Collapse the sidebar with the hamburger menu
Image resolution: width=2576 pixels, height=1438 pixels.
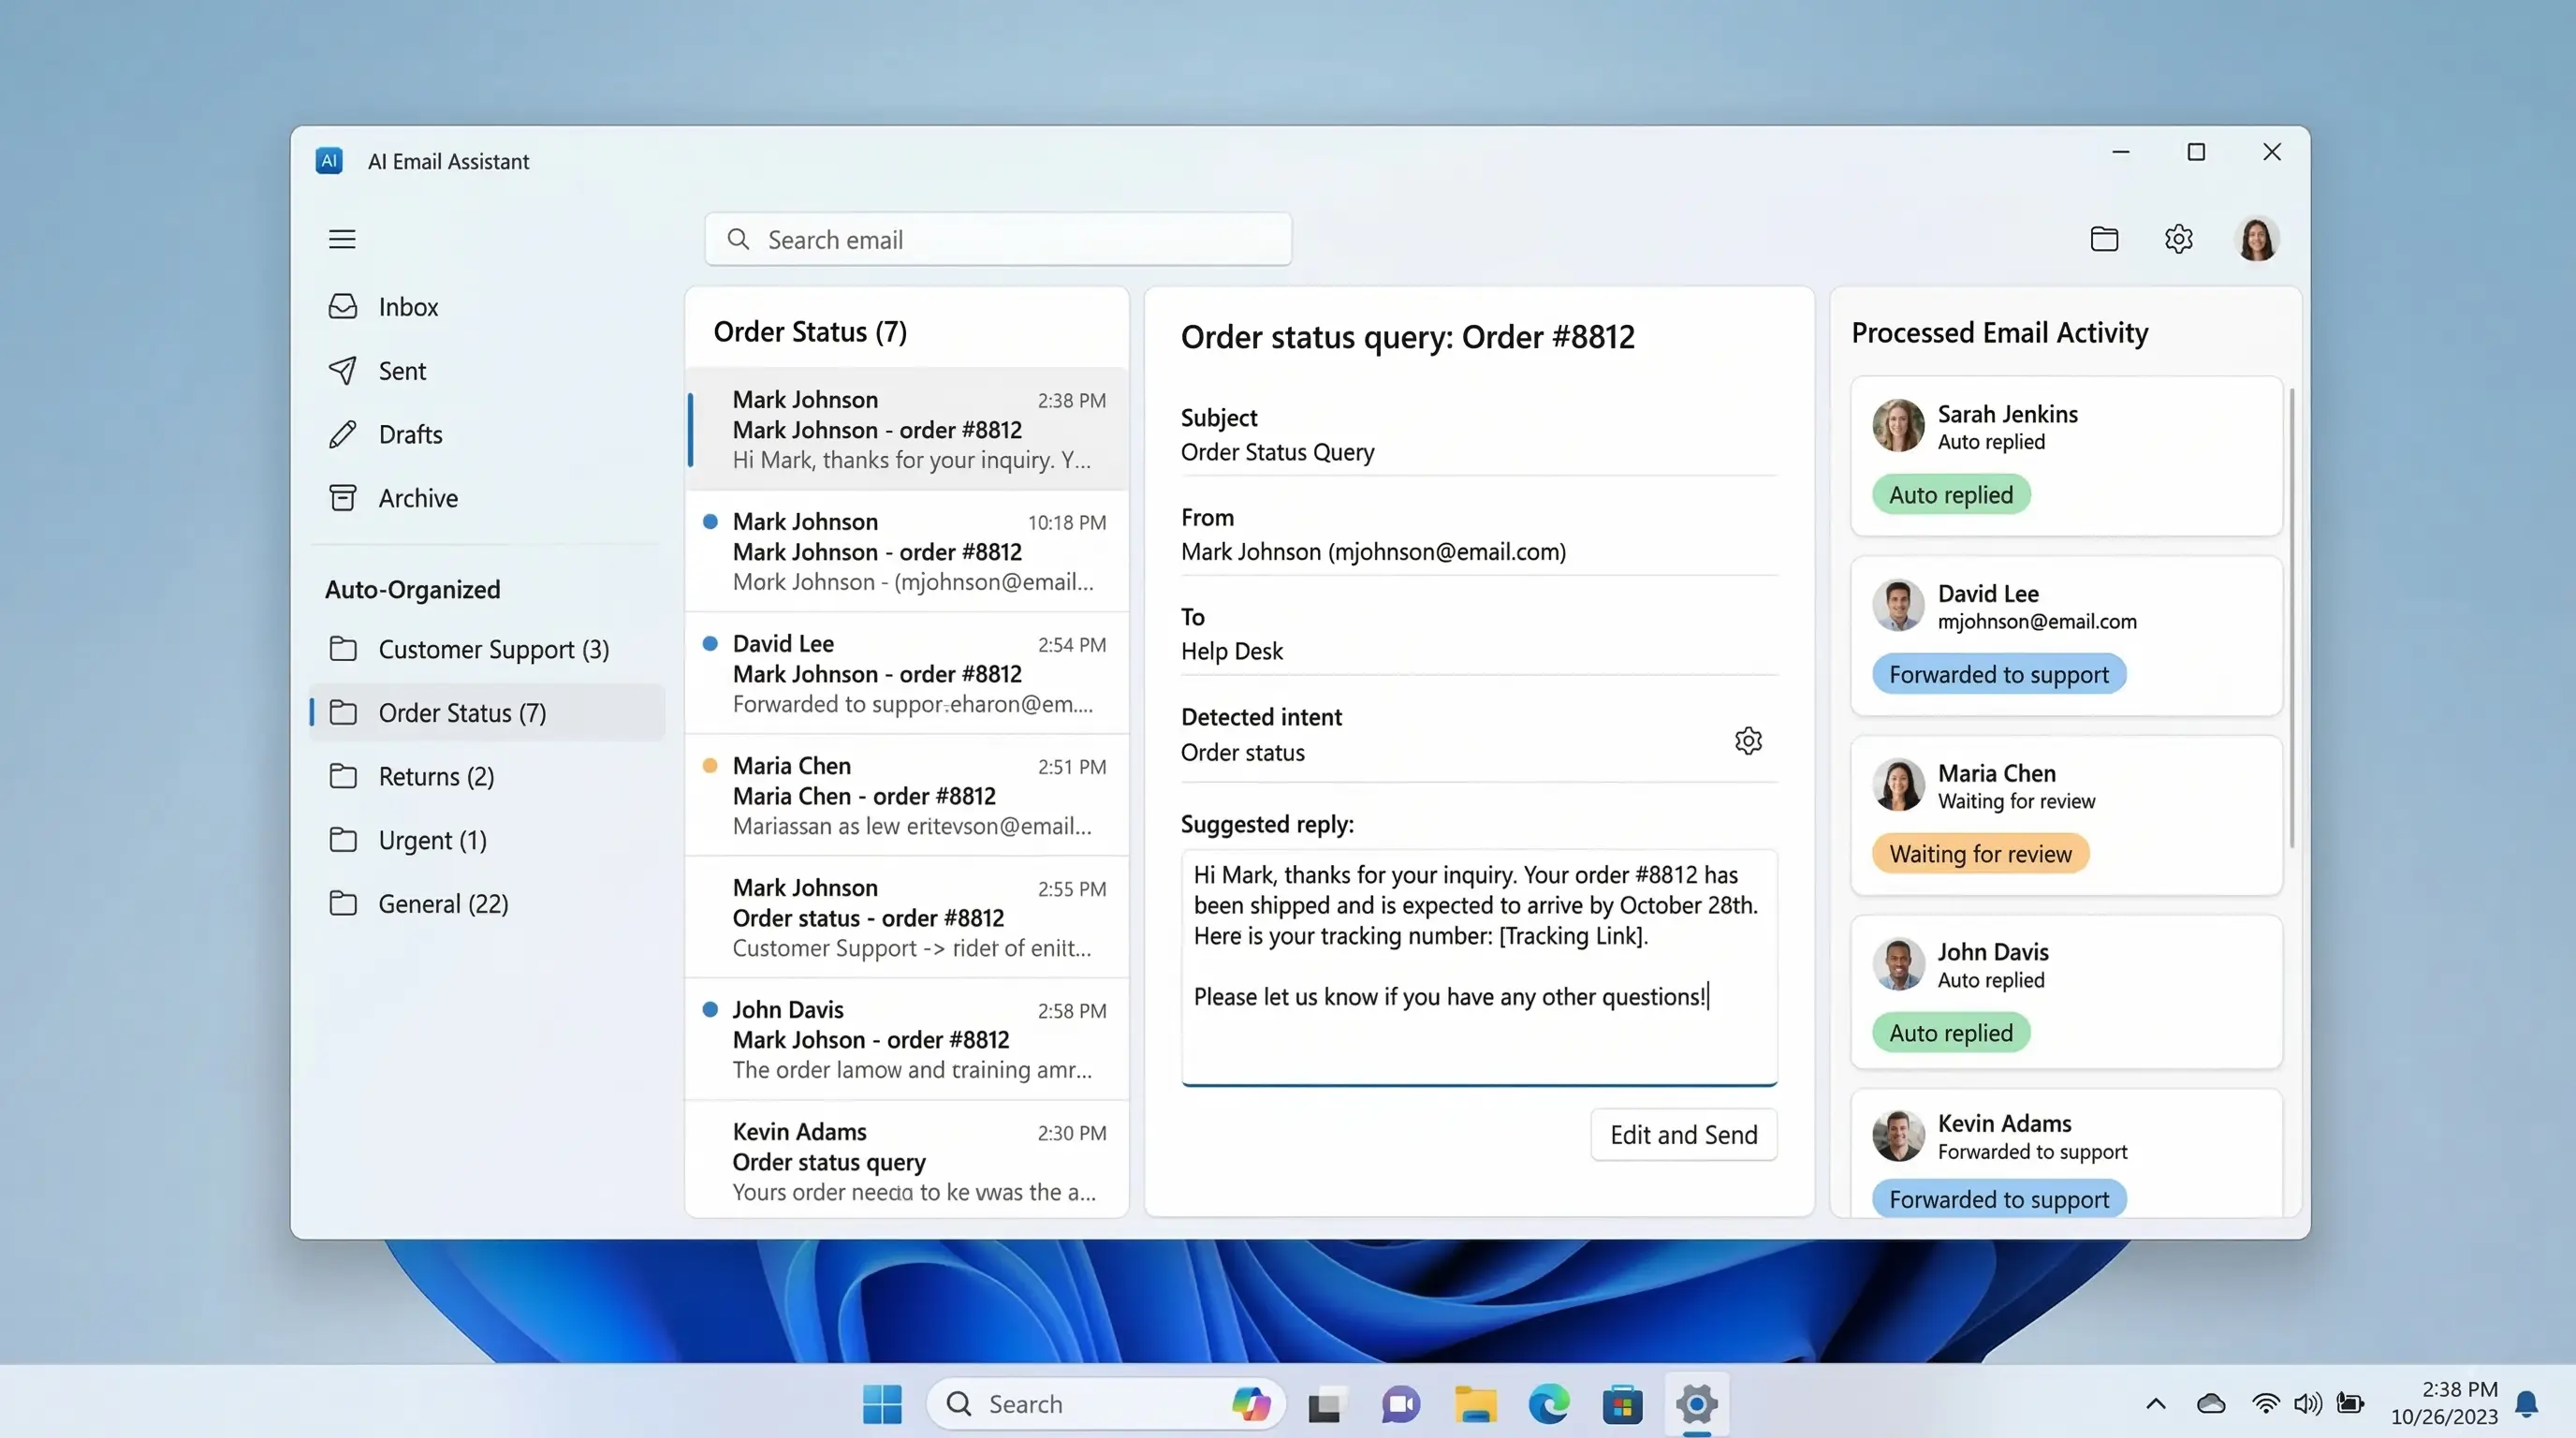click(342, 238)
